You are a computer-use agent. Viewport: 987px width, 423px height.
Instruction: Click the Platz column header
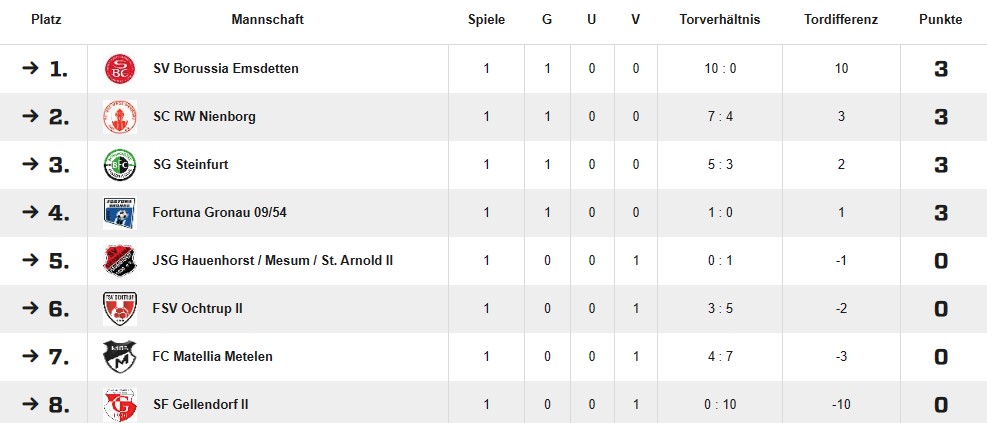[x=45, y=20]
